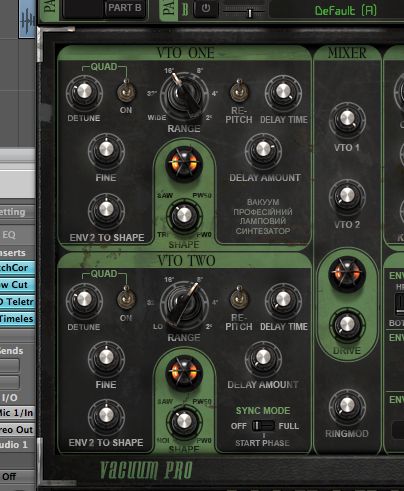Click the VTO Two glowing vacuum tube
This screenshot has width=404, height=491.
point(184,372)
